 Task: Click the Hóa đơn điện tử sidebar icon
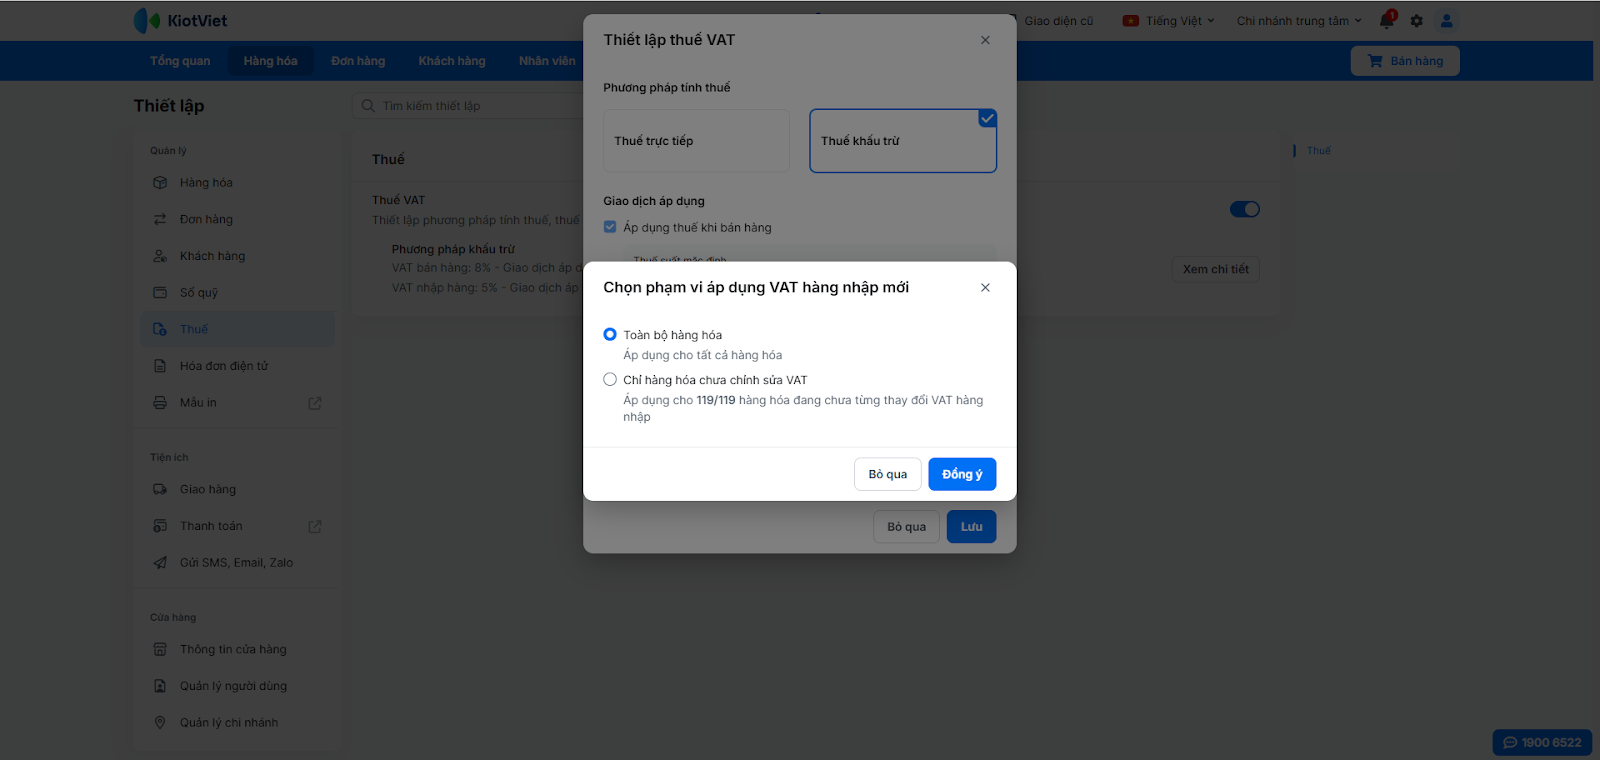[160, 366]
